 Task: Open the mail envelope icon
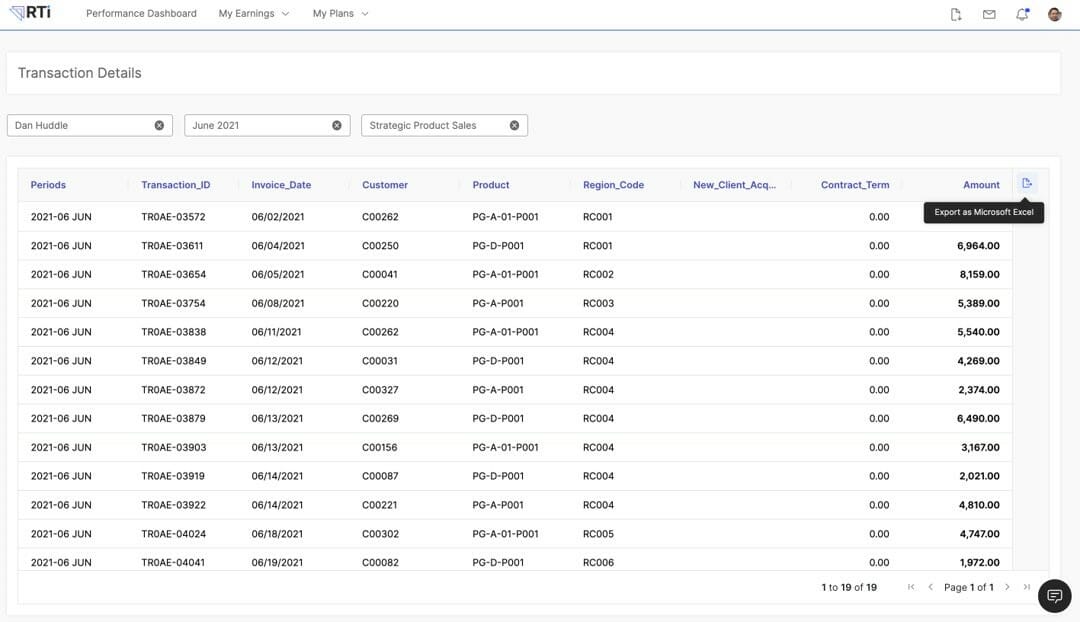tap(989, 14)
